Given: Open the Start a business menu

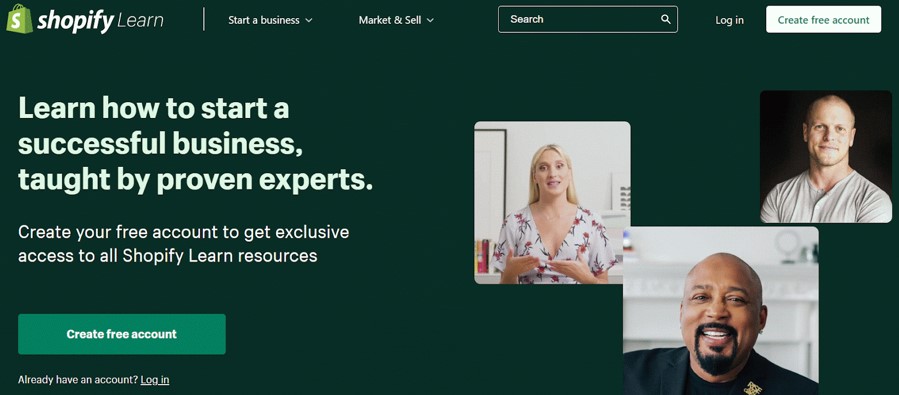Looking at the screenshot, I should 270,20.
